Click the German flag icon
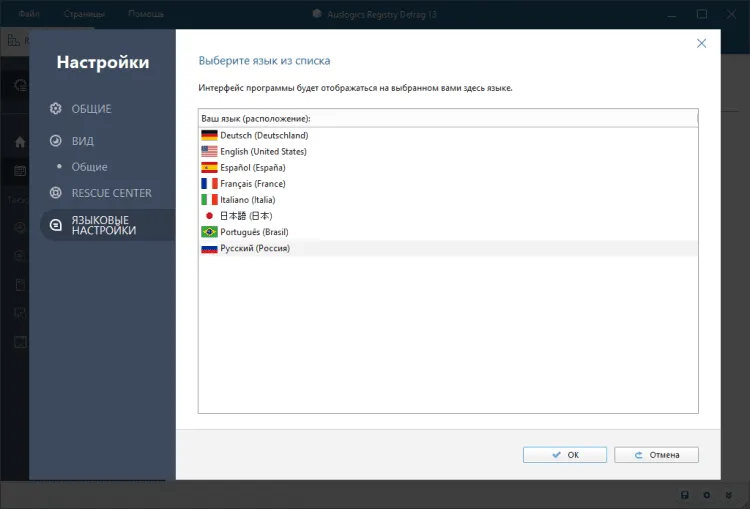Screen dimensions: 750x509 (209, 135)
